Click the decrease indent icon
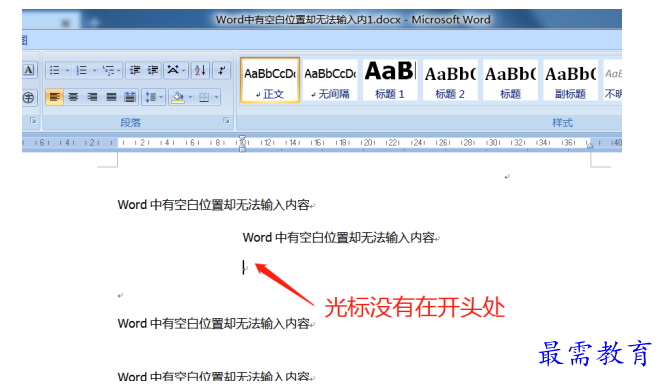 135,70
